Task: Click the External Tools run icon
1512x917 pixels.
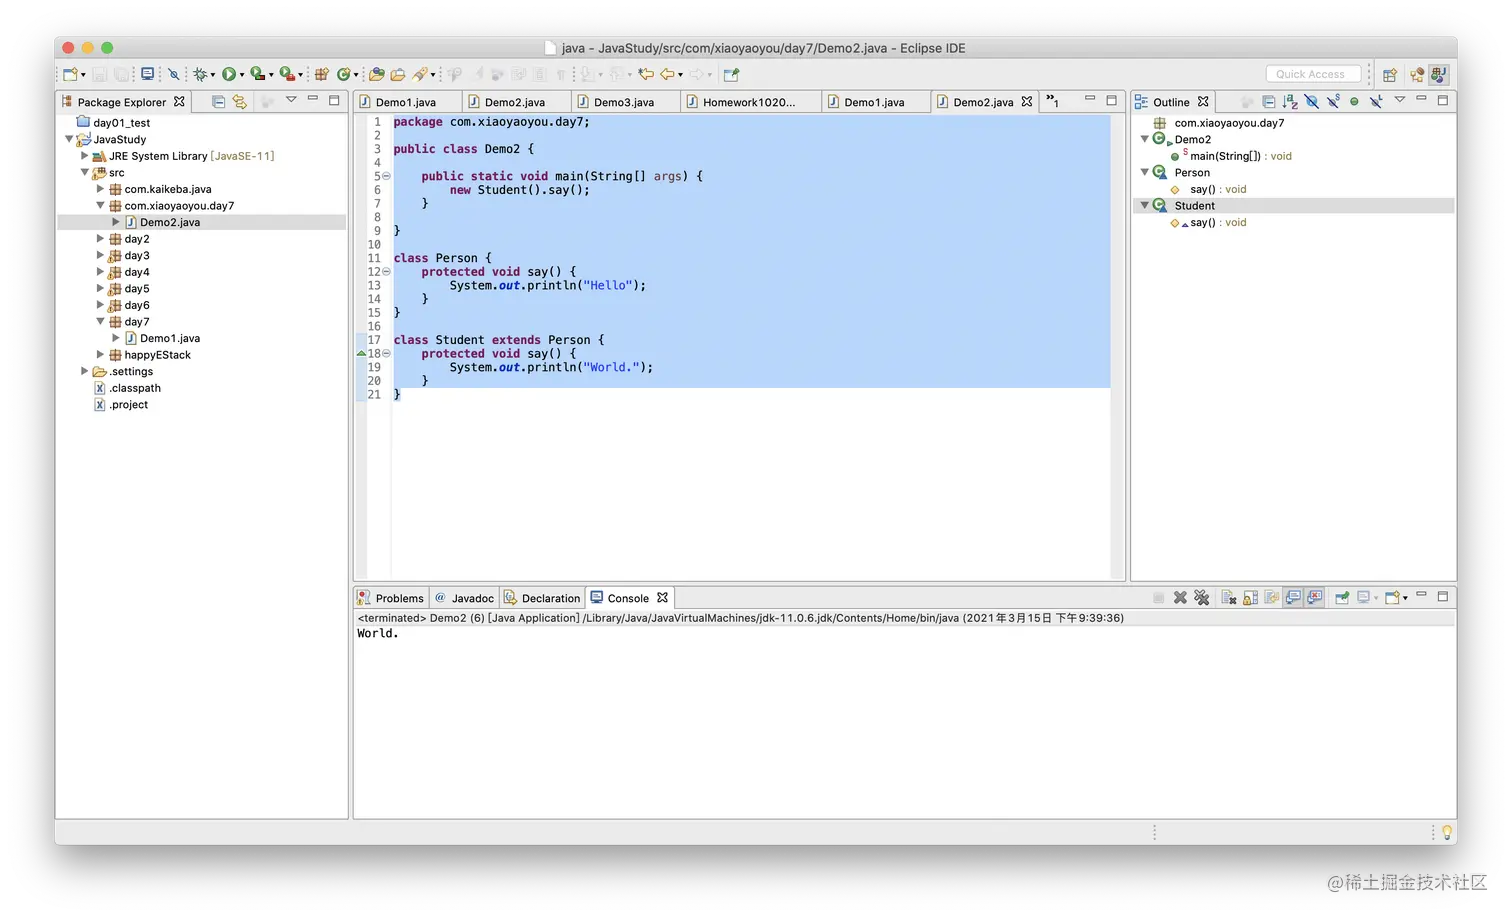Action: (x=287, y=74)
